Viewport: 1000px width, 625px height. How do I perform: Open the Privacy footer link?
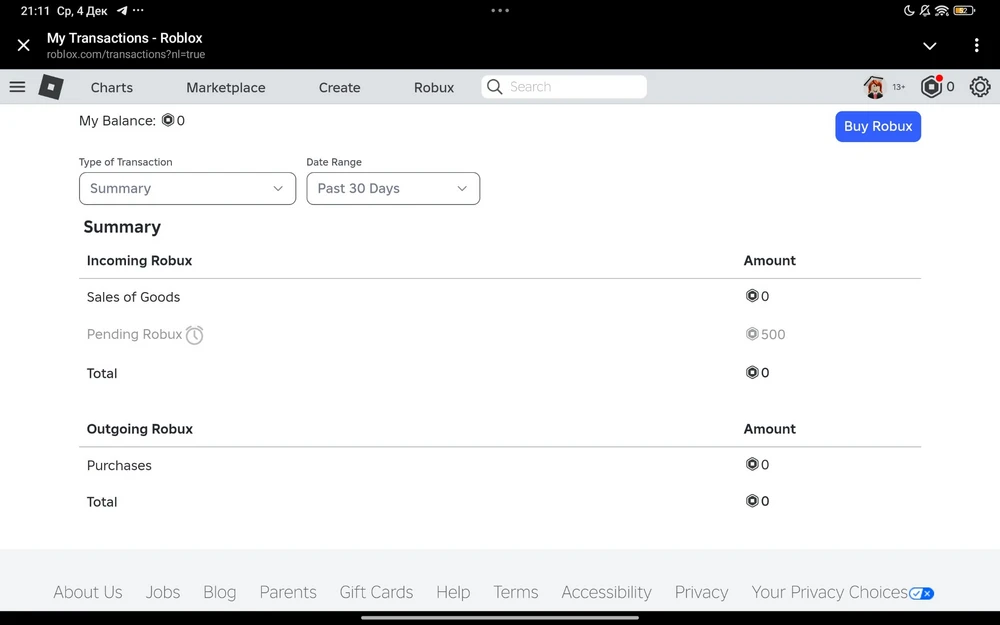point(702,592)
